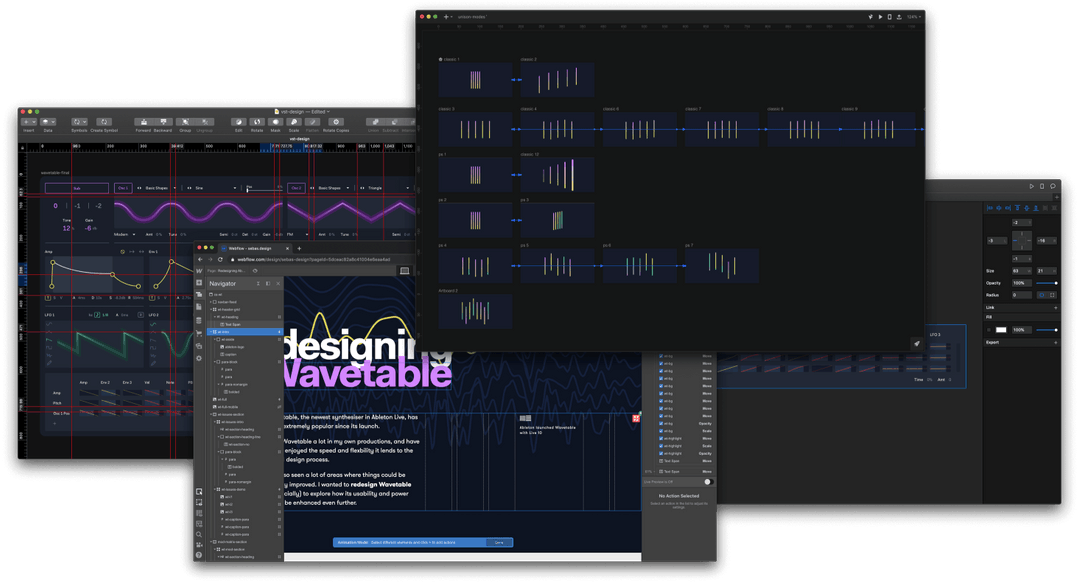Click the Rotate Copies toolbar icon
The height and width of the screenshot is (582, 1080).
335,123
